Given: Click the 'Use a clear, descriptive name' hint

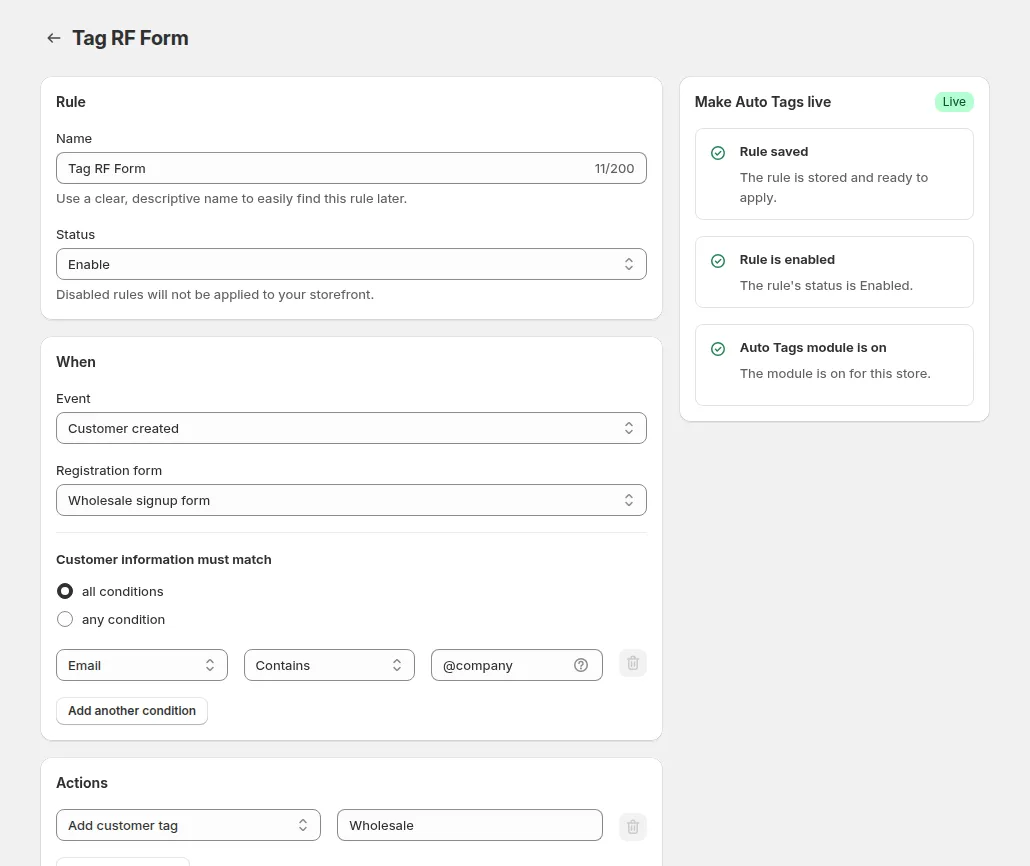Looking at the screenshot, I should click(231, 198).
